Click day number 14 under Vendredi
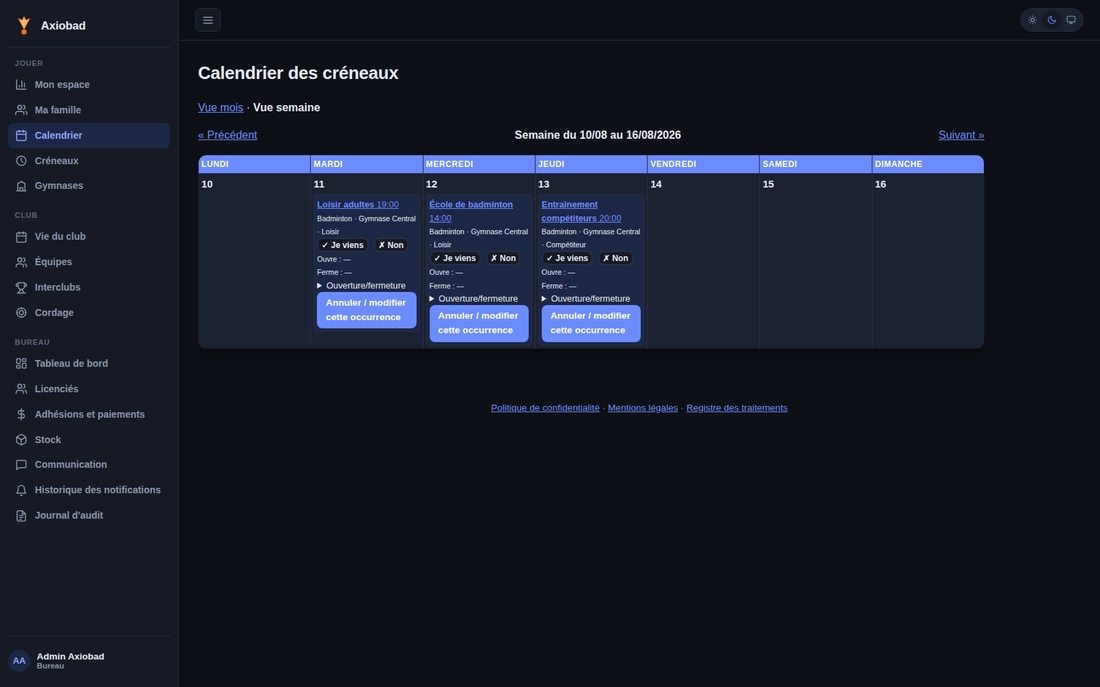 [x=656, y=184]
